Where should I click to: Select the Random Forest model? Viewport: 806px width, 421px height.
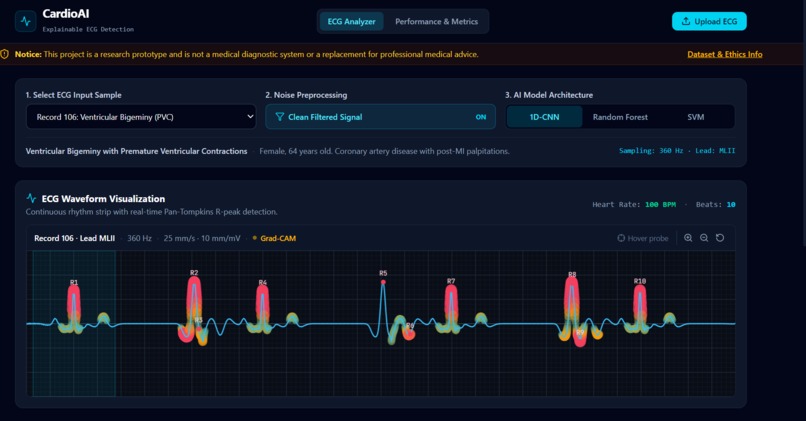[620, 117]
